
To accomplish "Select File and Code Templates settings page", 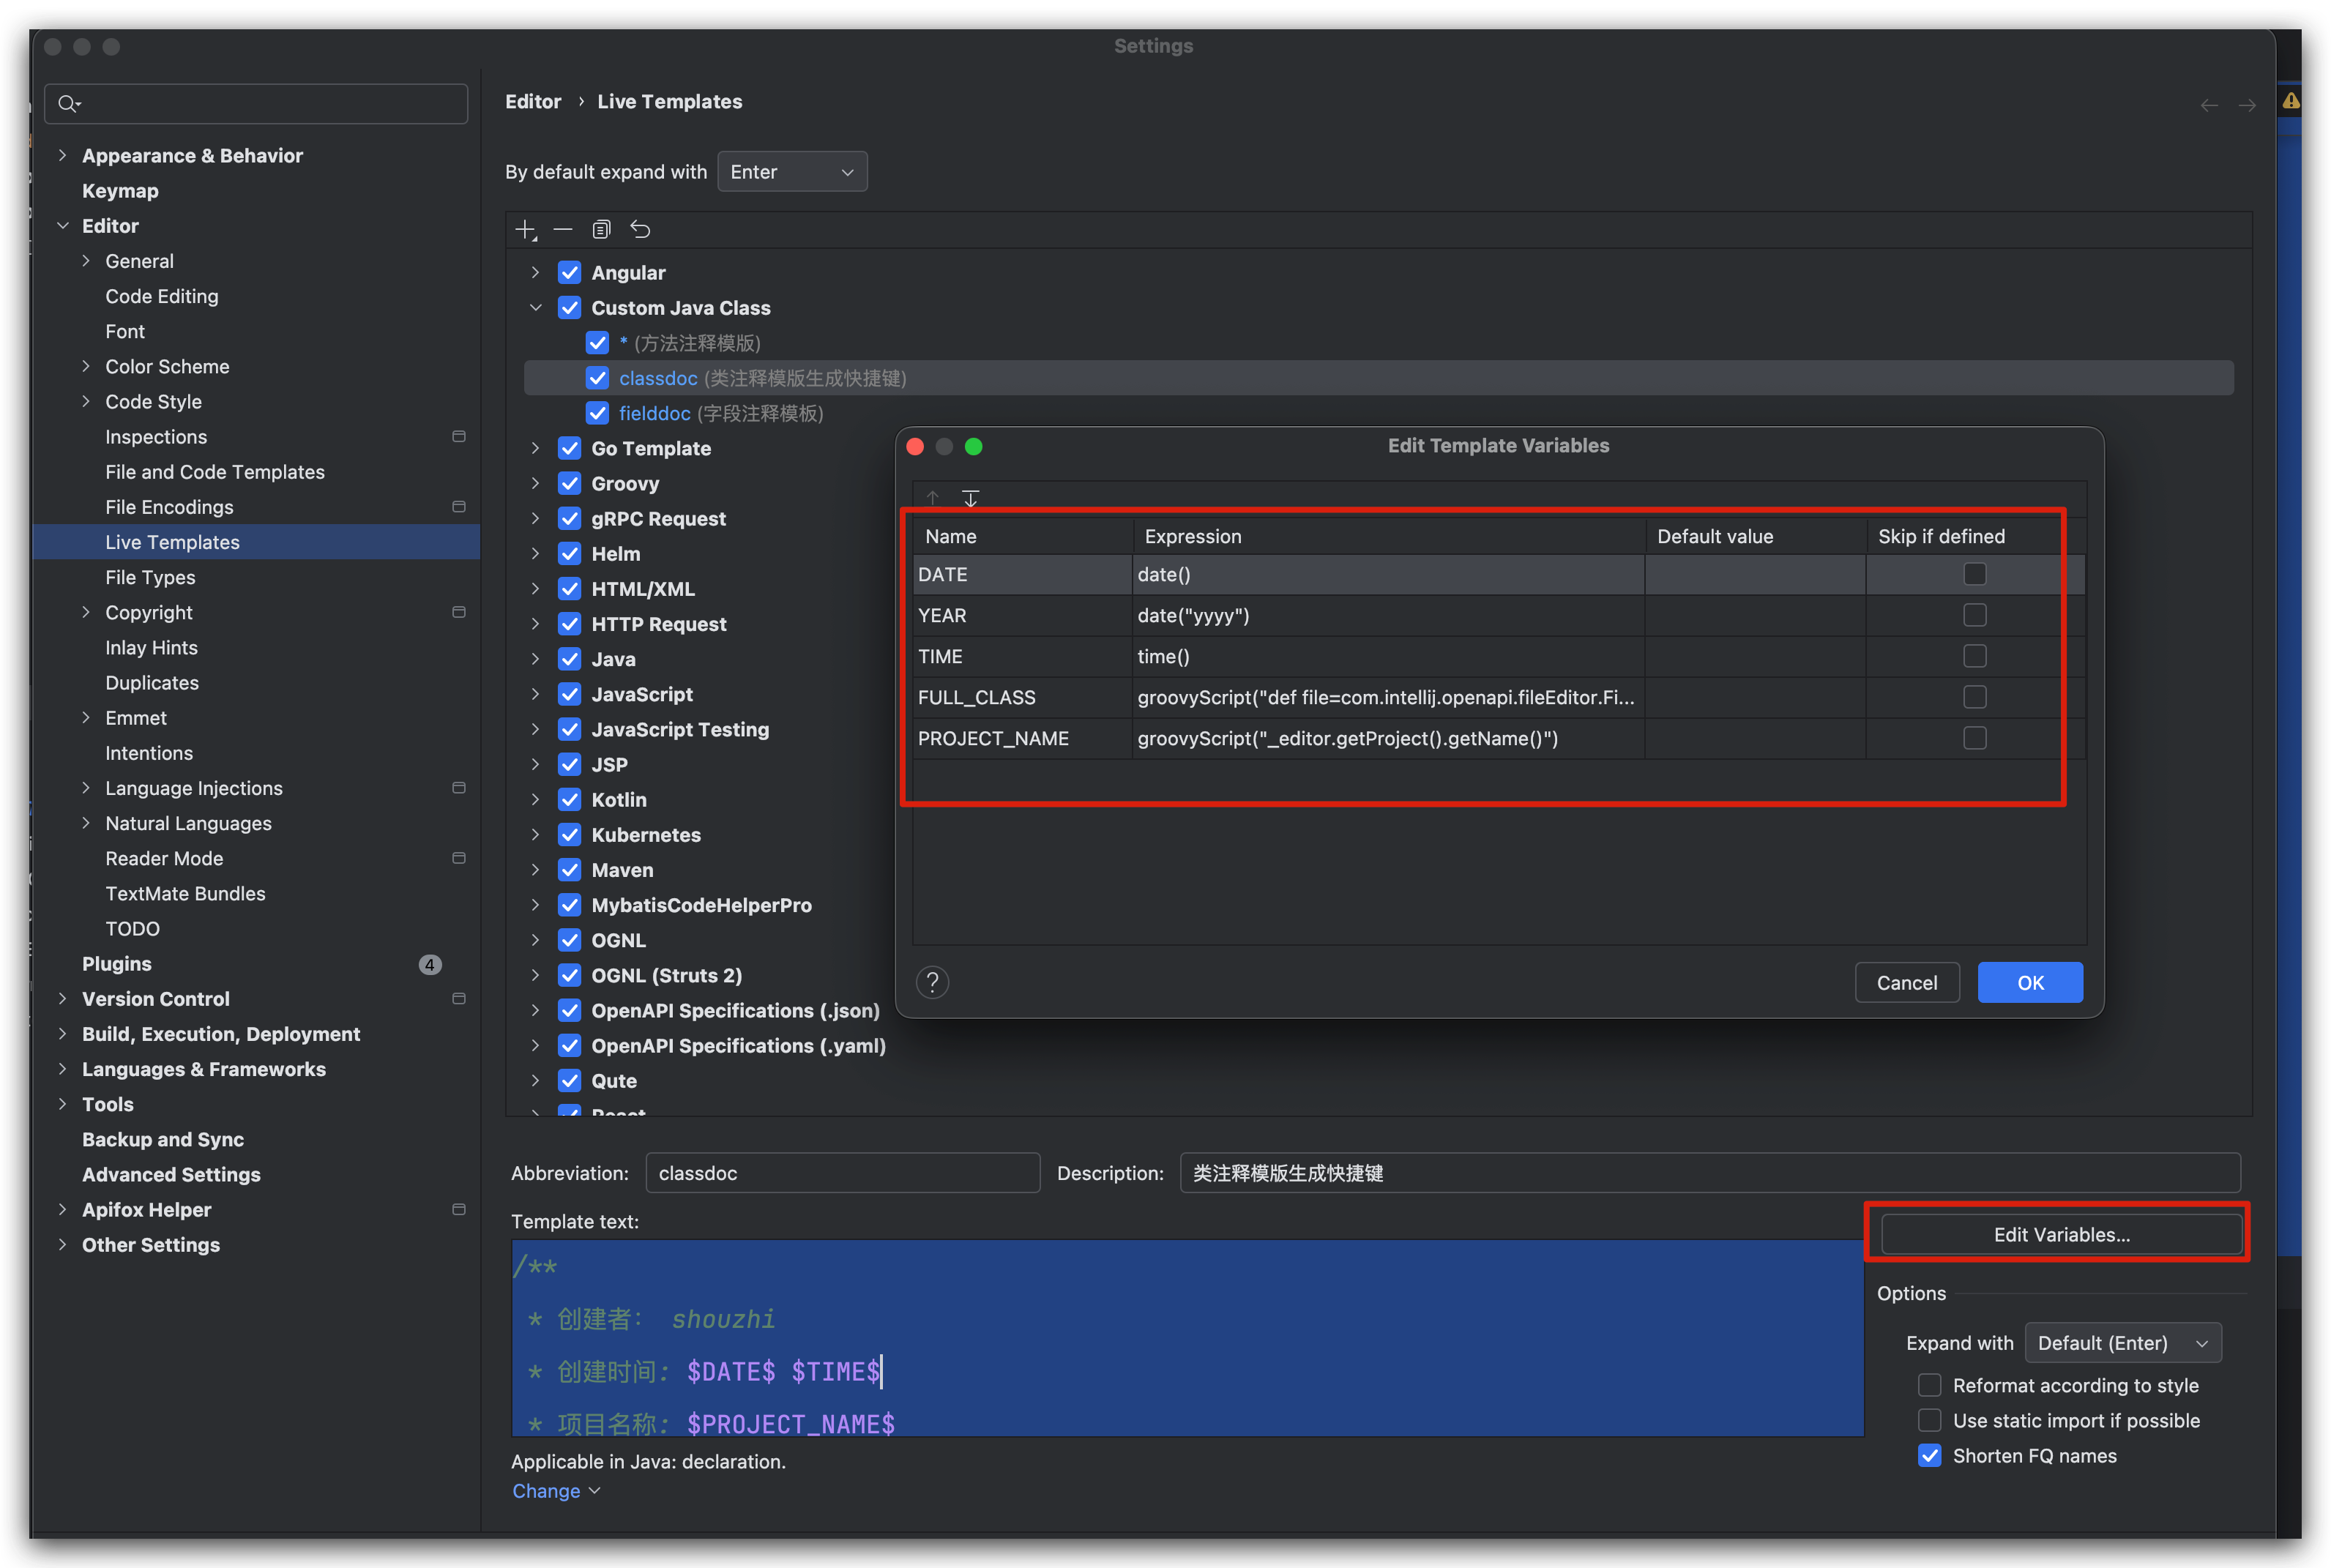I will click(215, 472).
